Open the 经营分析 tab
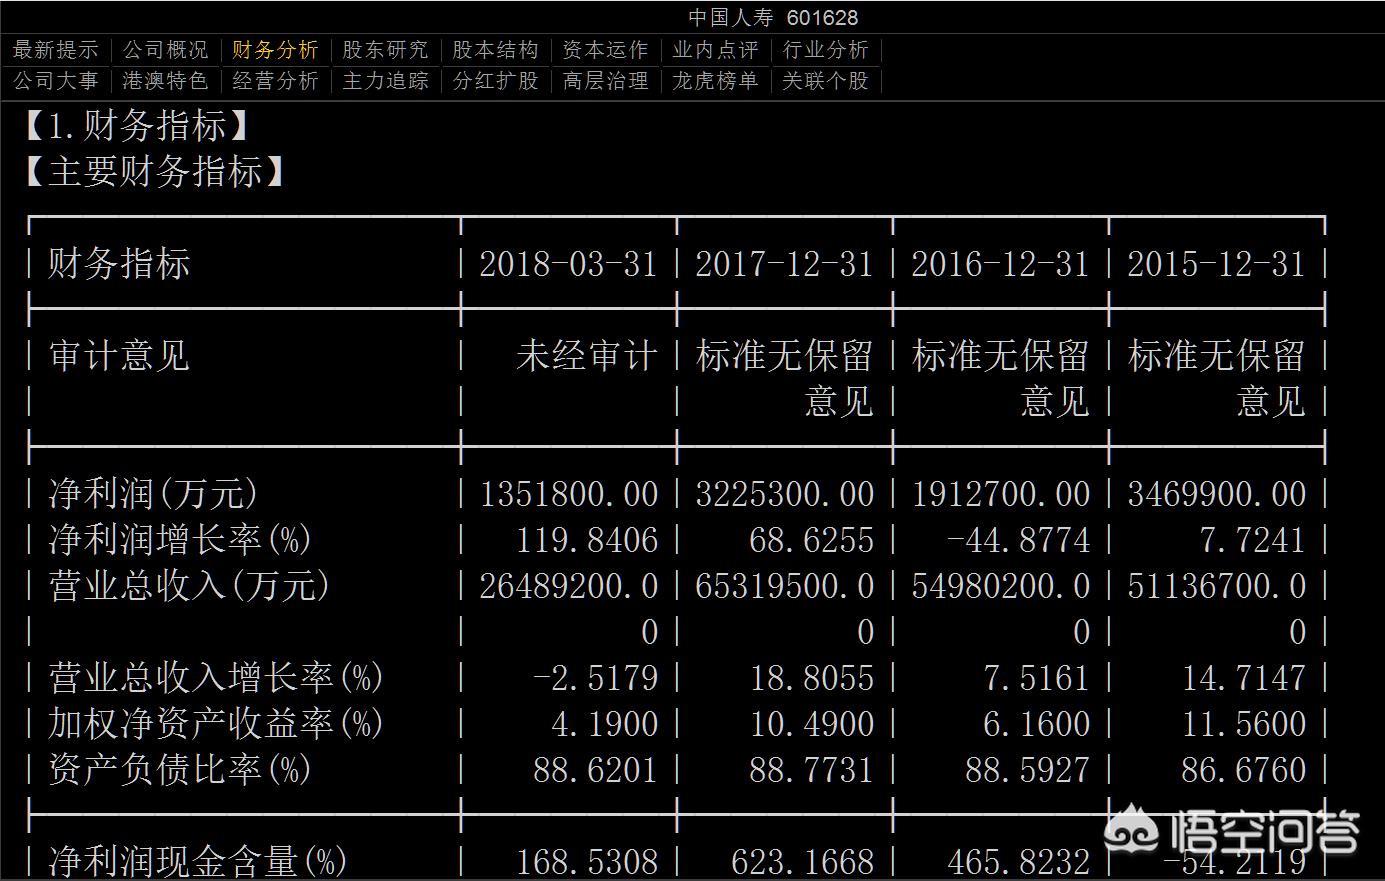 (275, 81)
